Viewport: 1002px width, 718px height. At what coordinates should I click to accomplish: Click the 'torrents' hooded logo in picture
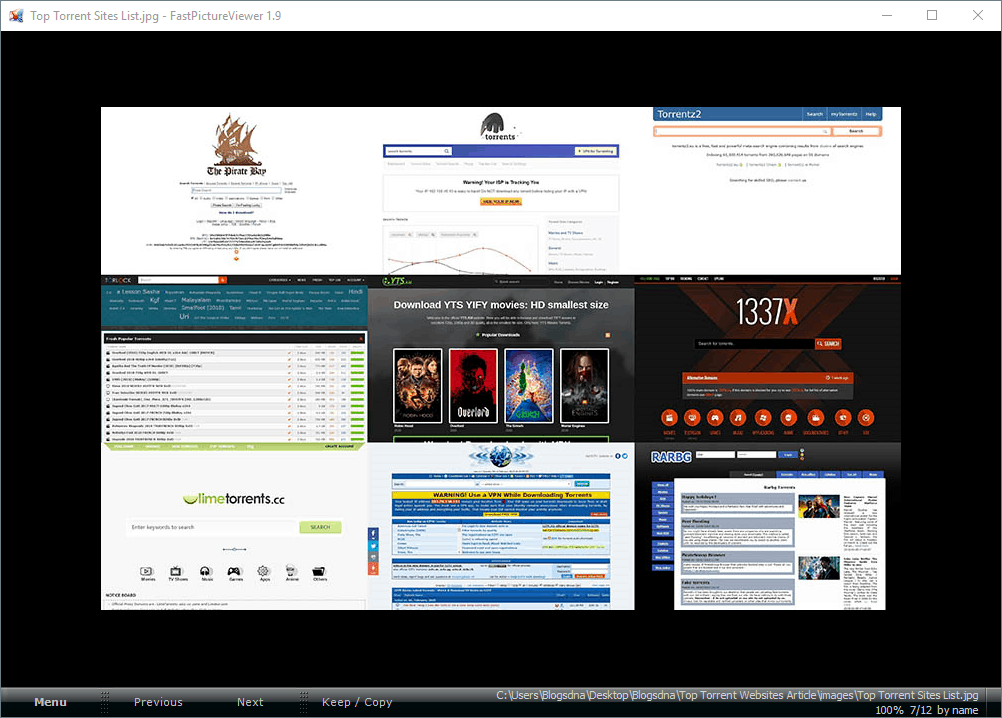[497, 126]
